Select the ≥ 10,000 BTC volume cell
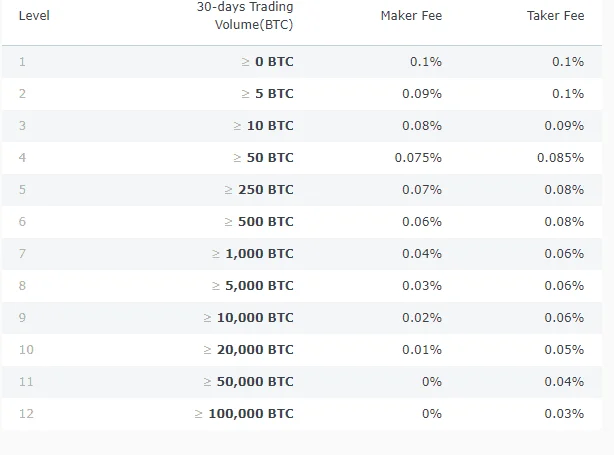614x455 pixels. pos(248,318)
